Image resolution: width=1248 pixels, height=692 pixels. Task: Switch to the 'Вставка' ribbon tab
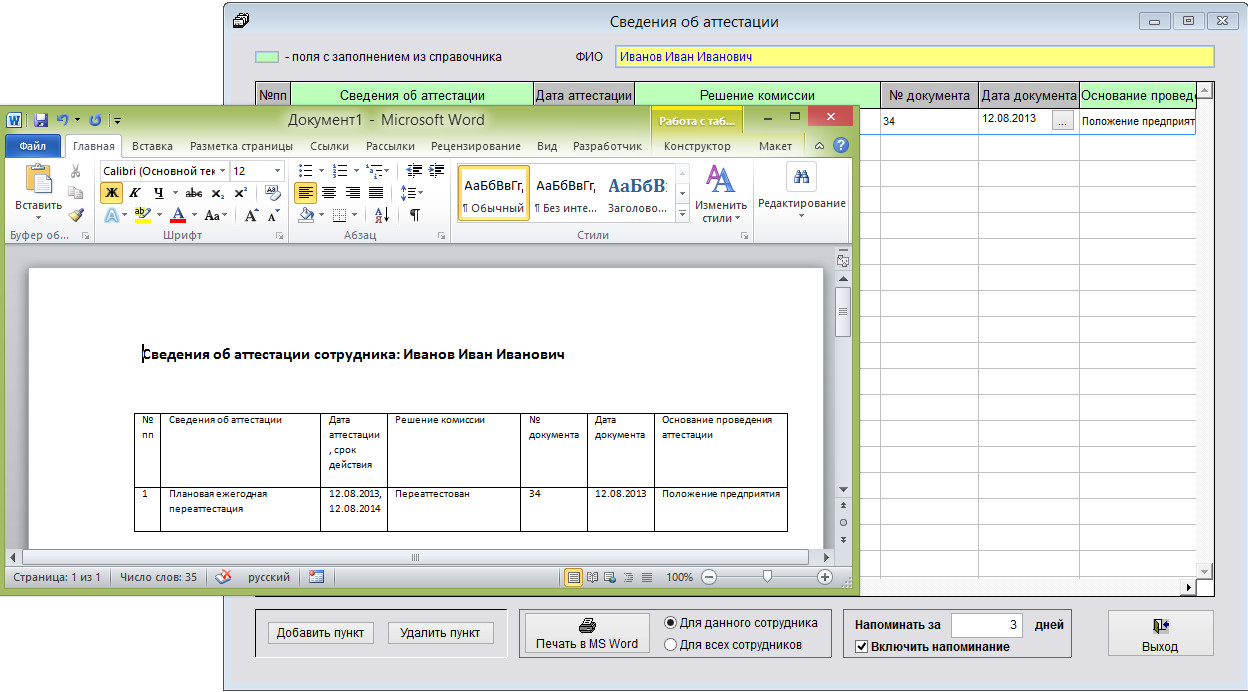pos(152,146)
